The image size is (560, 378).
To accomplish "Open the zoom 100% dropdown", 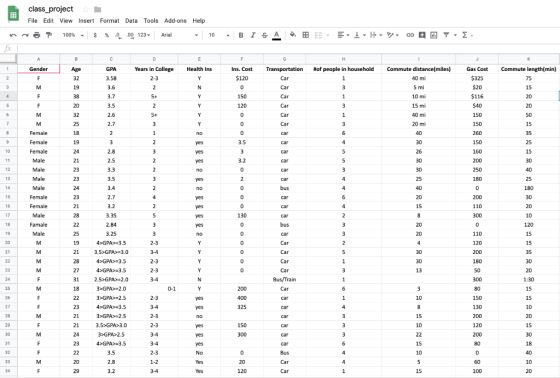I will [x=73, y=35].
